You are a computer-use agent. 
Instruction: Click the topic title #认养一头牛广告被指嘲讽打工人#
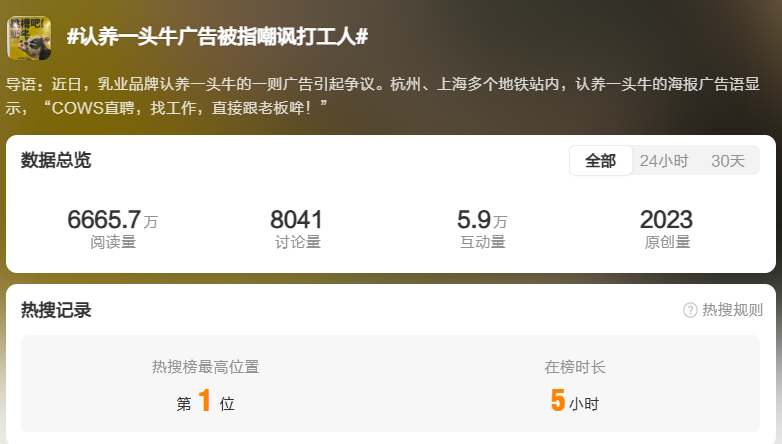[x=217, y=36]
